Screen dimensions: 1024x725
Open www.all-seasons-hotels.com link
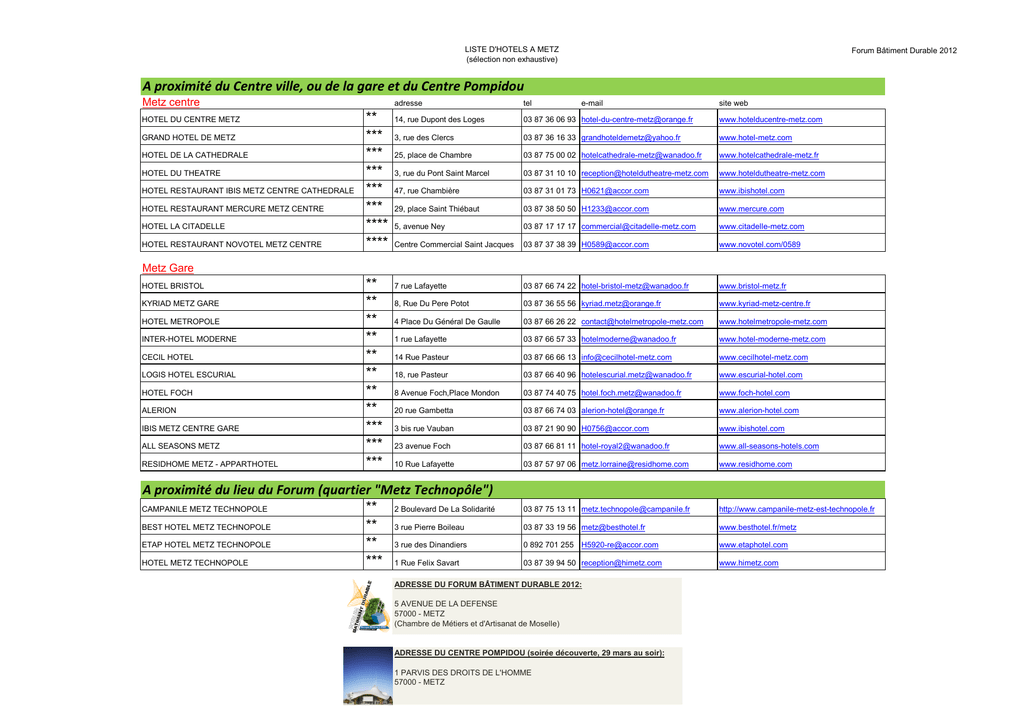point(769,446)
